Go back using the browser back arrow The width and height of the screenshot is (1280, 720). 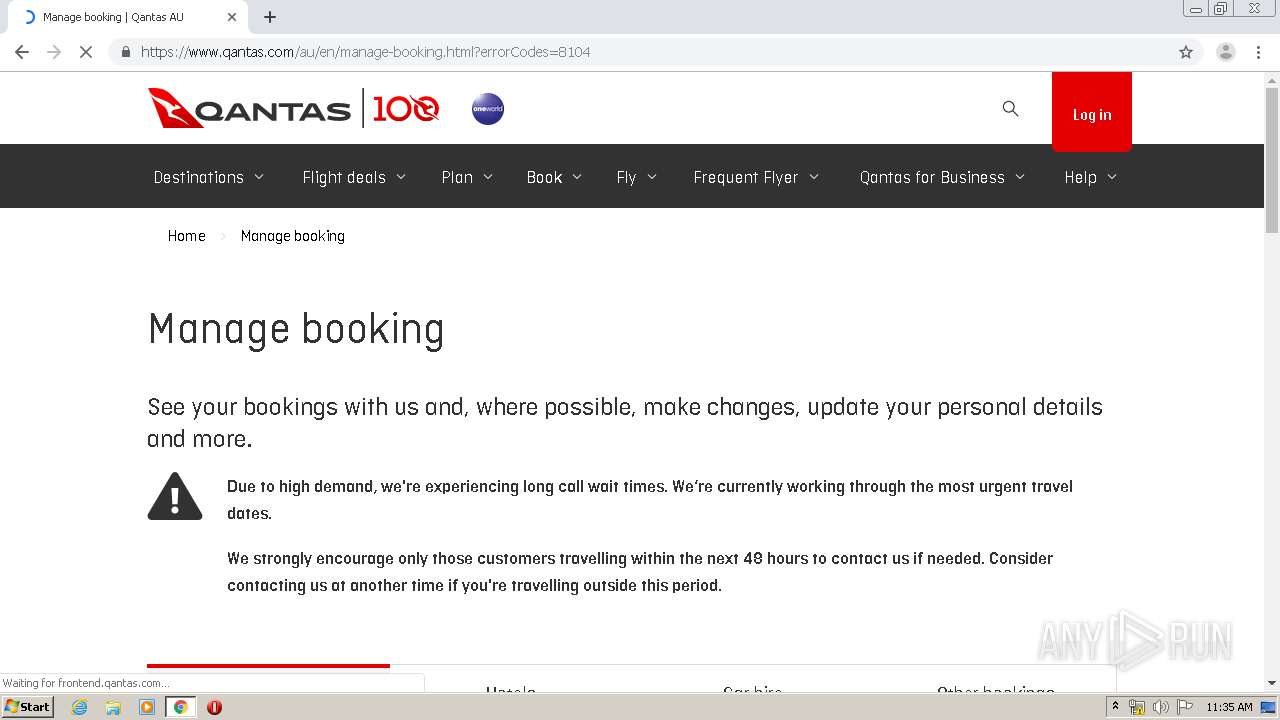tap(22, 52)
